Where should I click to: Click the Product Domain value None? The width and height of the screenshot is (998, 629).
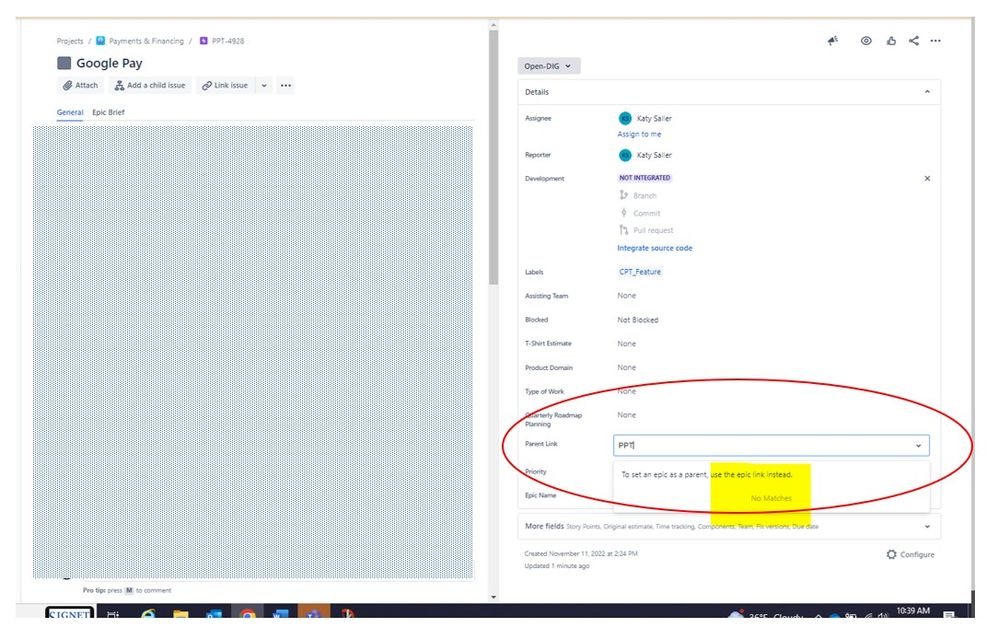tap(626, 368)
